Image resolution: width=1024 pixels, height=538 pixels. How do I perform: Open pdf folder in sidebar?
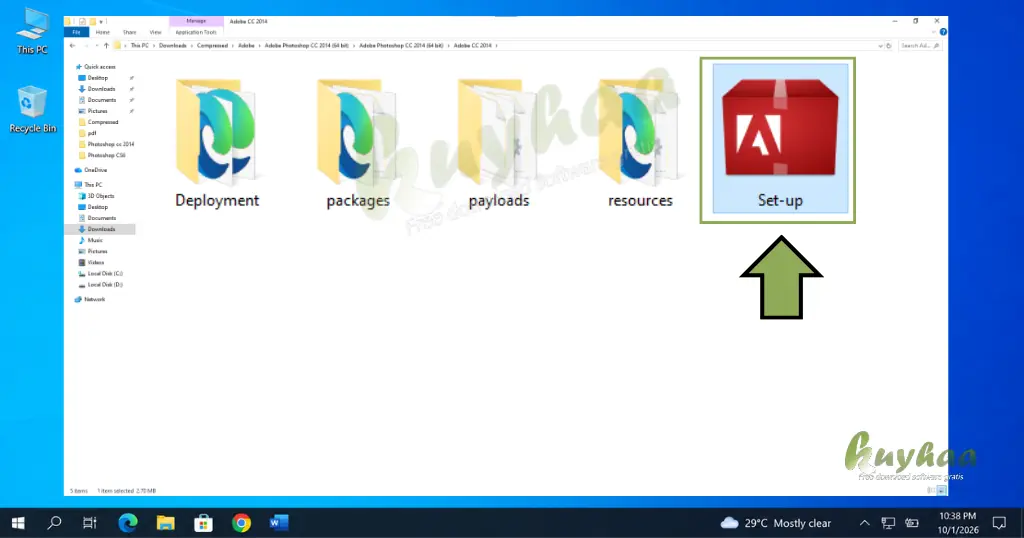click(x=88, y=133)
